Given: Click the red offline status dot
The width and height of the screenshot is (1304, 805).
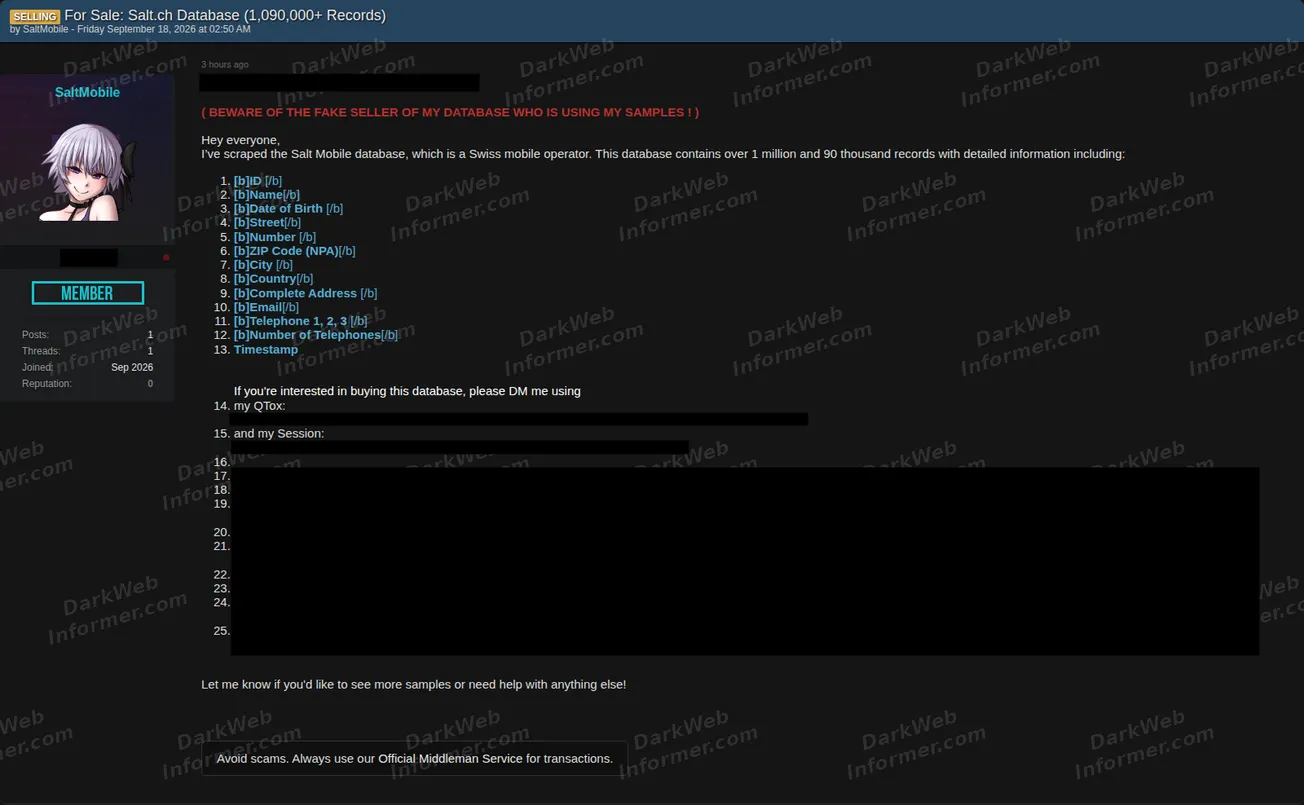Looking at the screenshot, I should (166, 258).
